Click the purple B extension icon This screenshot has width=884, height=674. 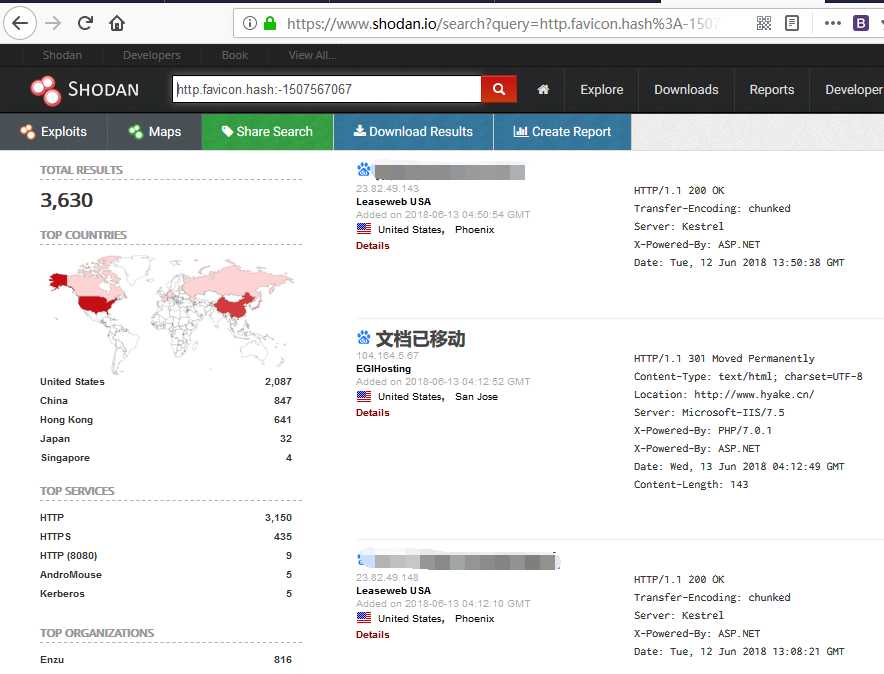860,23
